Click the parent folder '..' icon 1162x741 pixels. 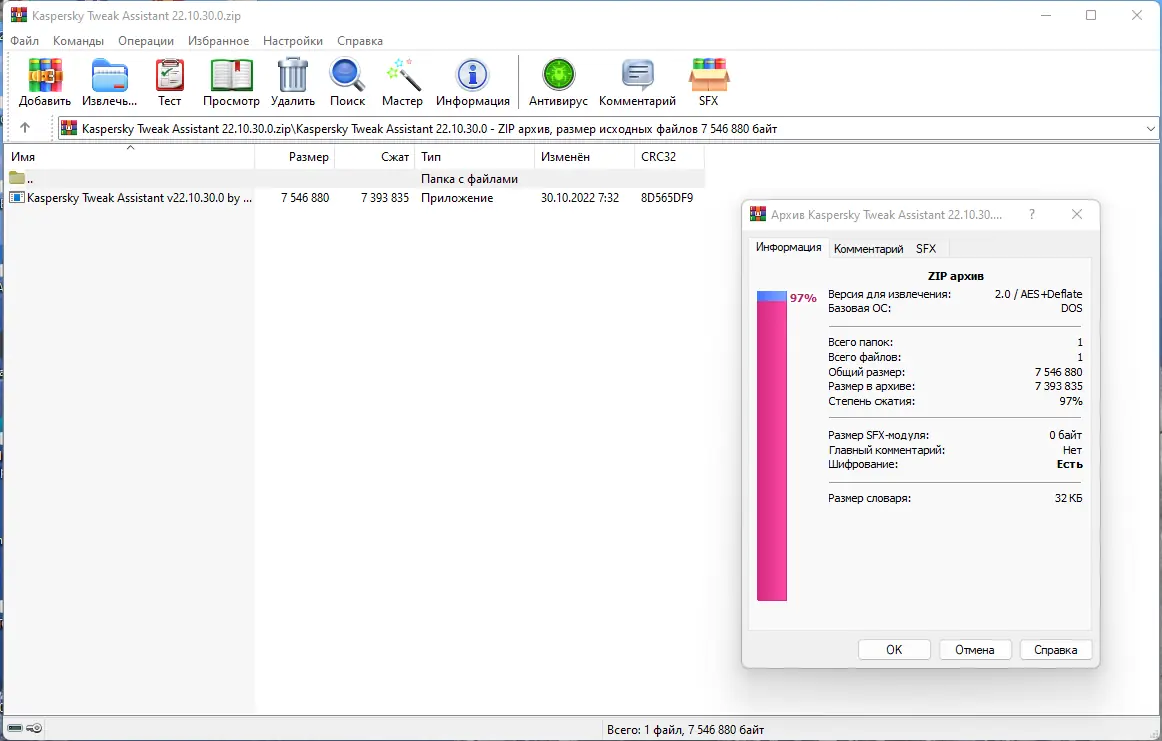[x=16, y=178]
